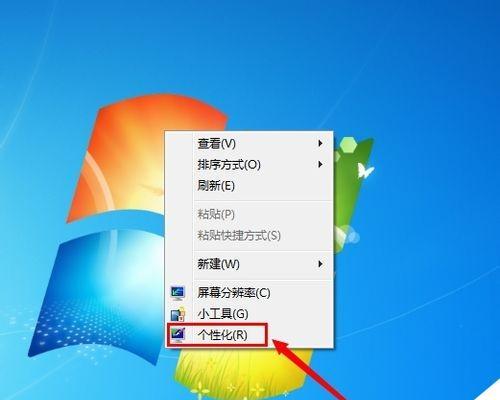Select 排序方式(O) in the context menu
This screenshot has height=400, width=500.
(249, 165)
